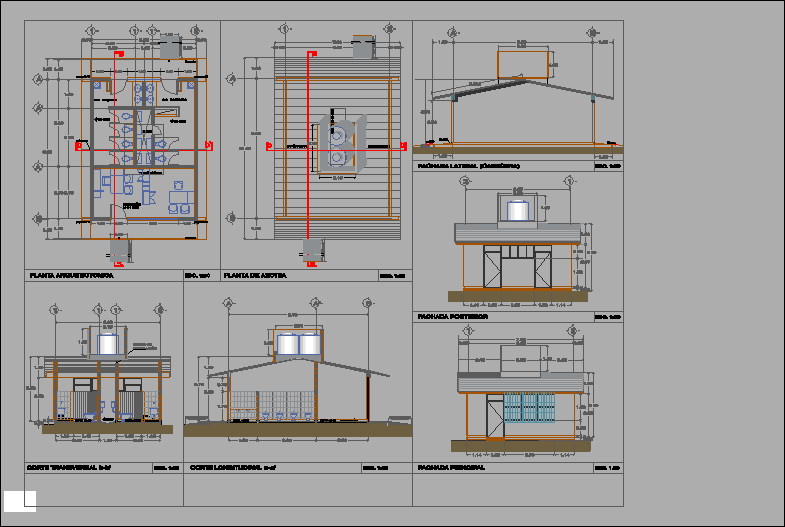Click the Planta de Azotea title label
The width and height of the screenshot is (785, 527).
(256, 275)
